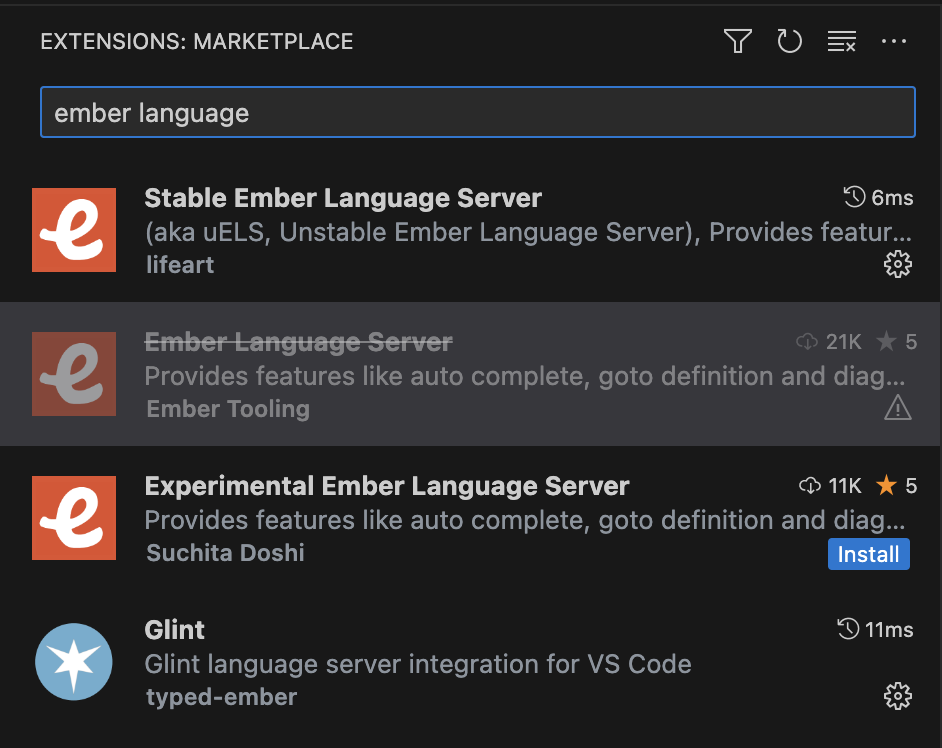Image resolution: width=942 pixels, height=748 pixels.
Task: Clear the extensions search input icon
Action: pos(842,41)
